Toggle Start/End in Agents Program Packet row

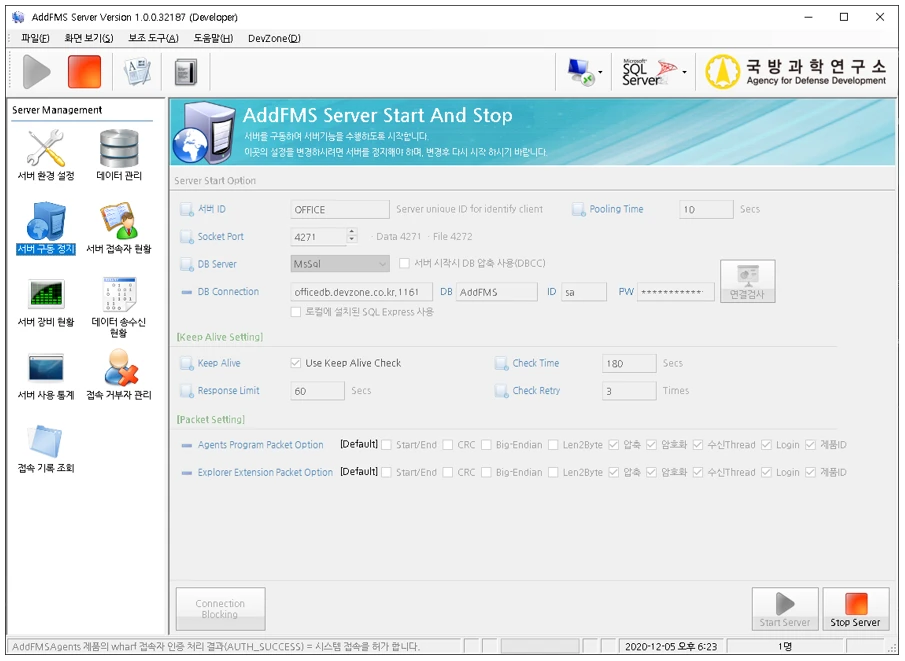click(x=387, y=445)
